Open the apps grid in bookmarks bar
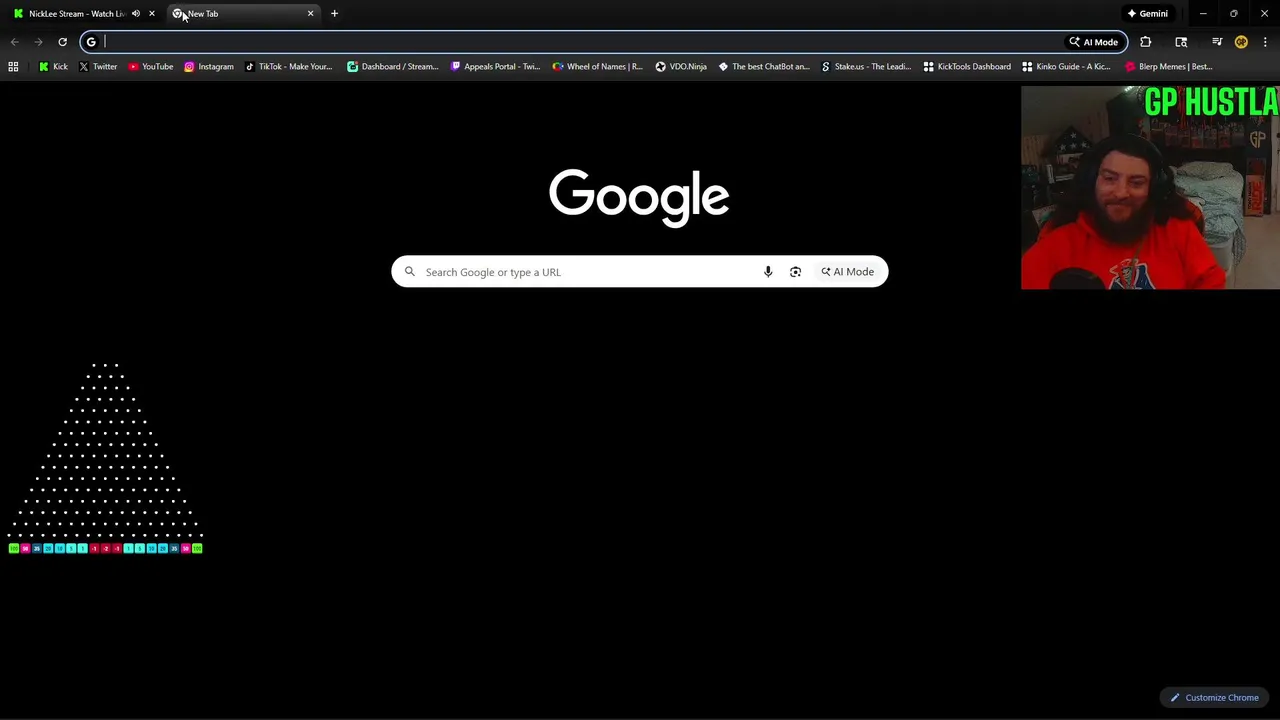The image size is (1280, 720). pyautogui.click(x=13, y=66)
